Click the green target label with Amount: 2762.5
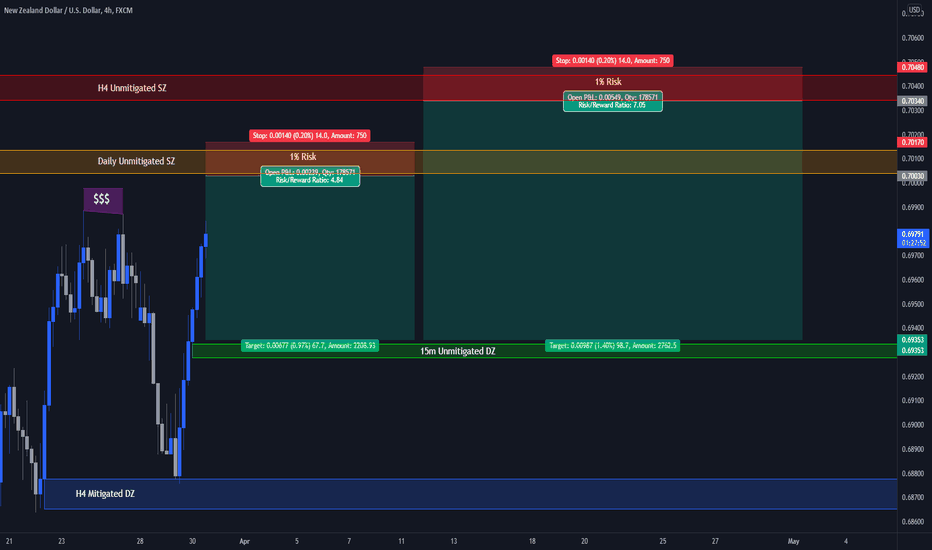Viewport: 932px width, 550px height. point(612,345)
